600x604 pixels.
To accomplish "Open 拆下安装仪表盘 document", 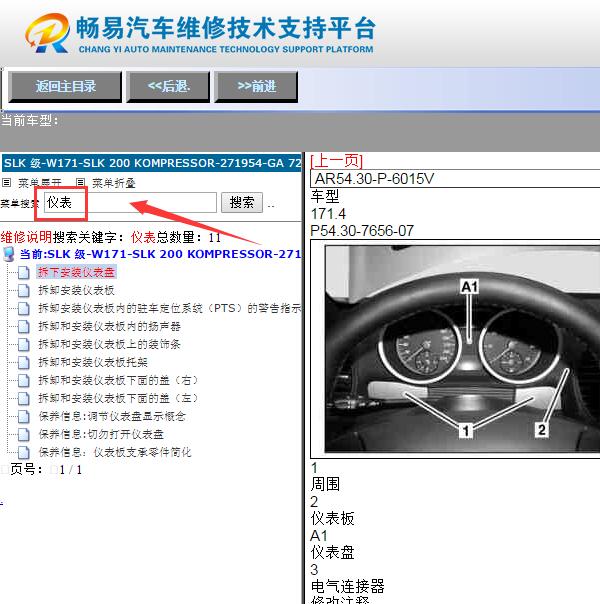I will 76,272.
